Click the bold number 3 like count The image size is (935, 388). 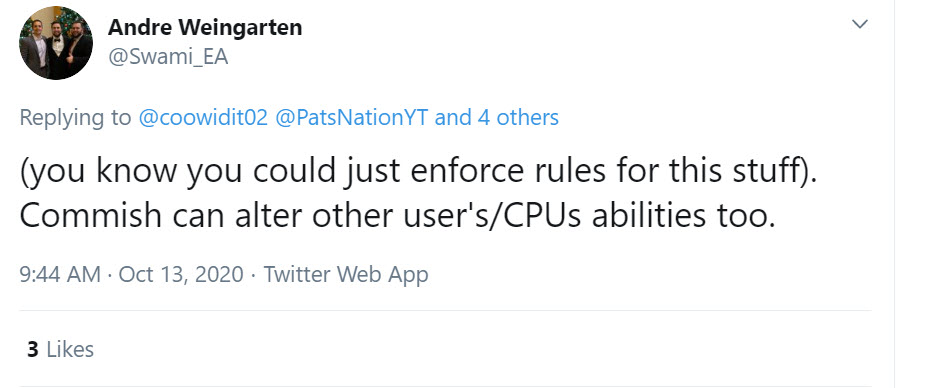33,349
